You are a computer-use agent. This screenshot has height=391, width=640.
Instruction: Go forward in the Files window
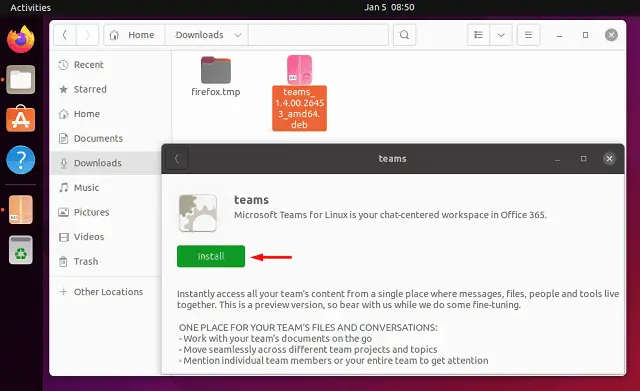point(87,35)
